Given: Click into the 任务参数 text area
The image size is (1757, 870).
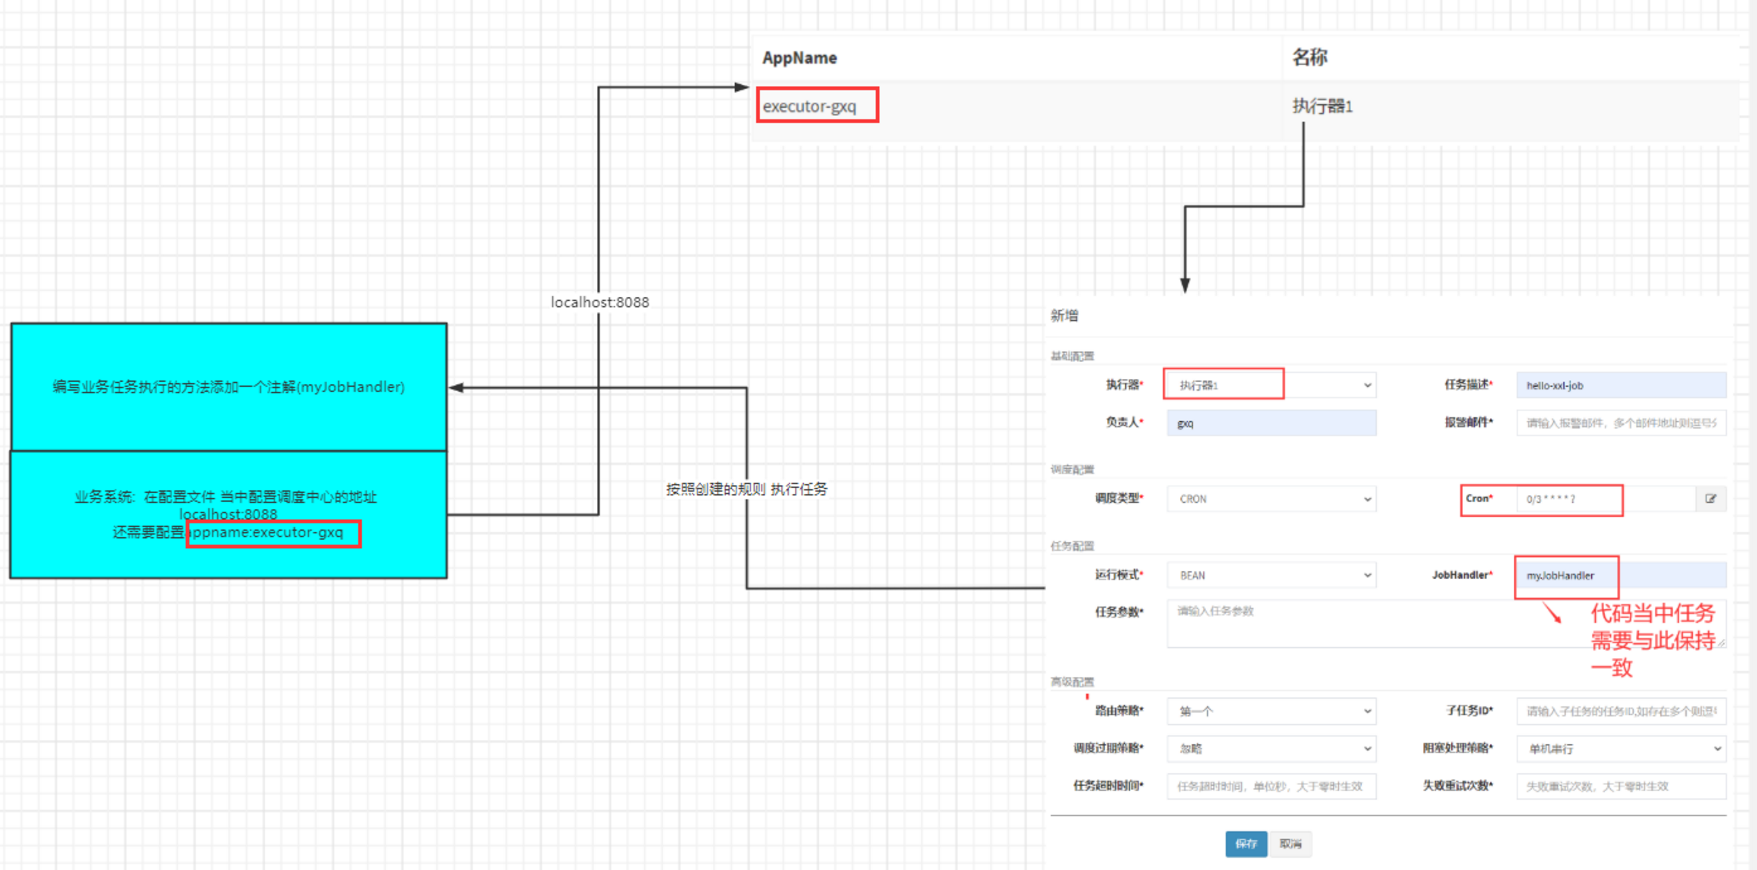Looking at the screenshot, I should point(1446,624).
